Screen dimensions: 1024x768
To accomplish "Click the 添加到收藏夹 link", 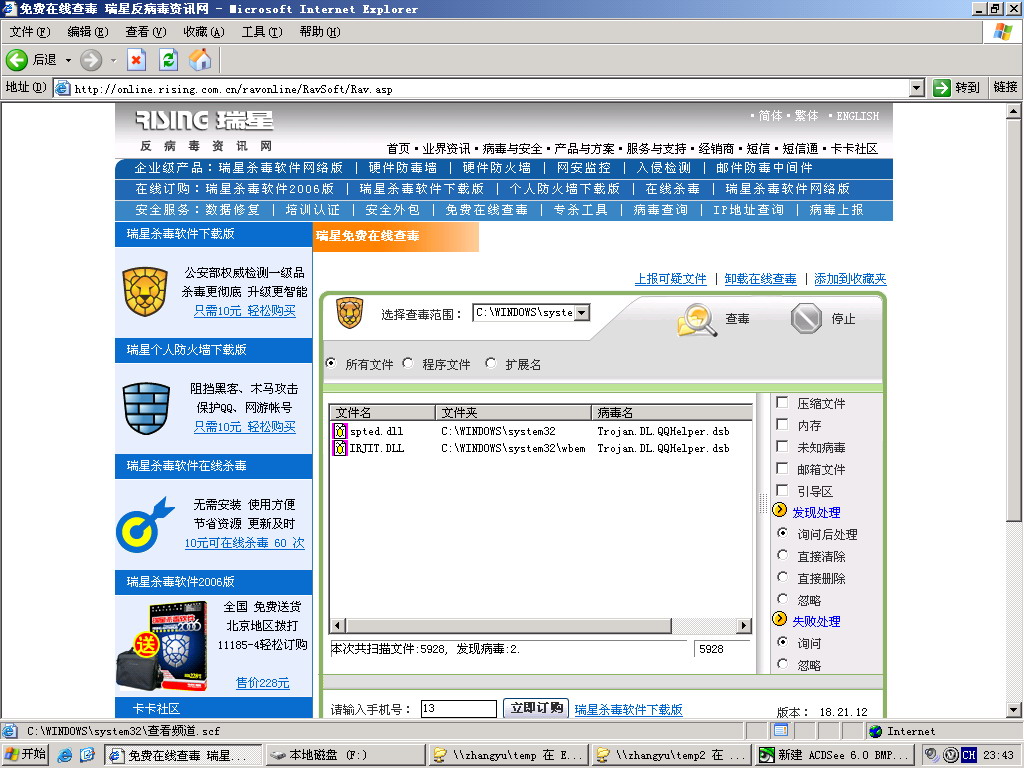I will tap(850, 279).
